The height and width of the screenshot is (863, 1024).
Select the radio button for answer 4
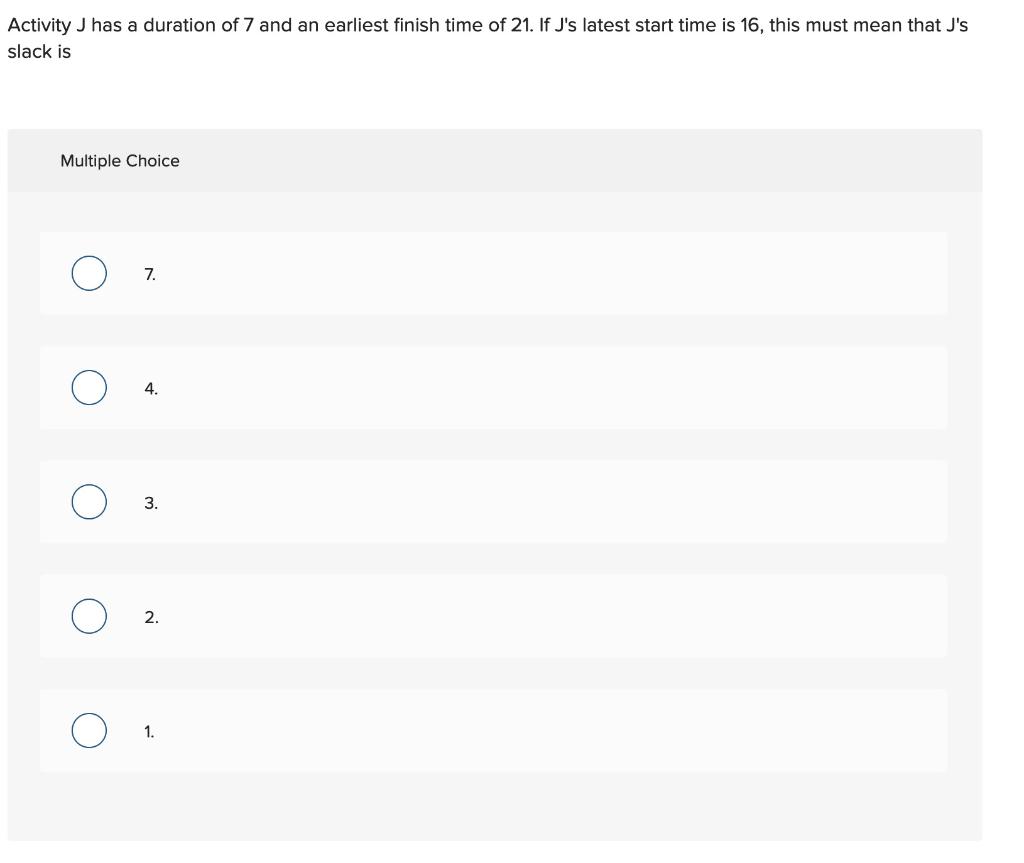[87, 386]
